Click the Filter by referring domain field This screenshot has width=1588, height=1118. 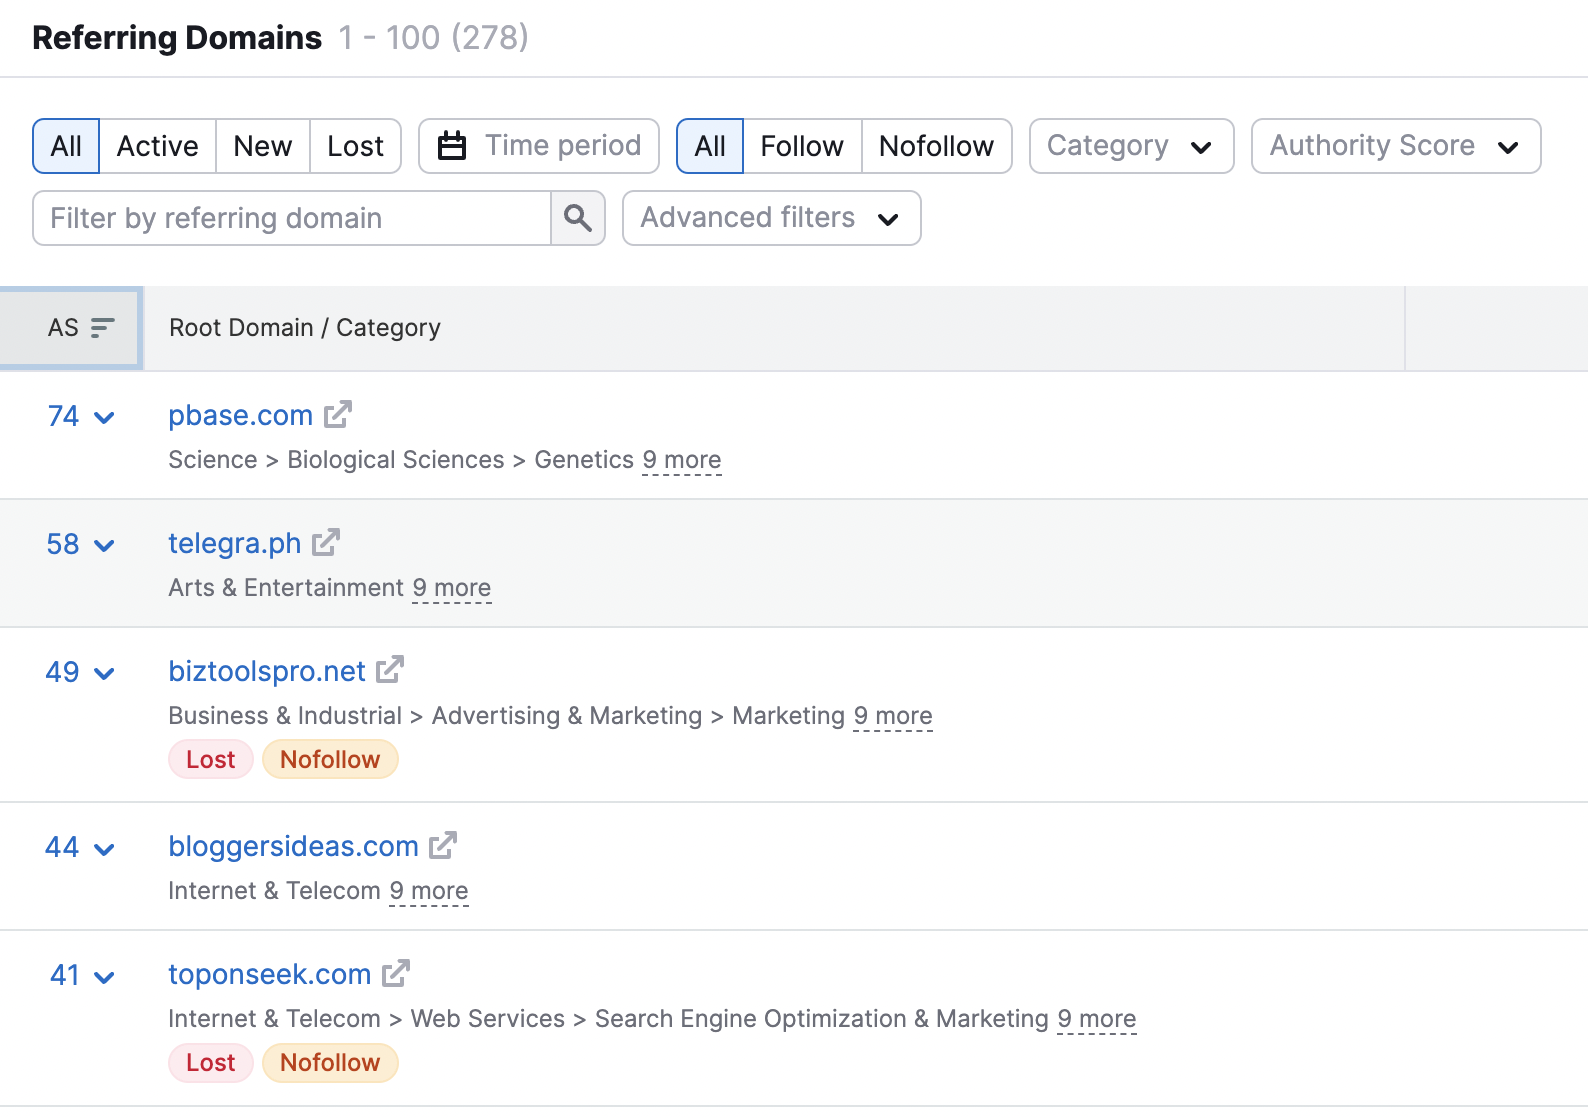click(292, 218)
